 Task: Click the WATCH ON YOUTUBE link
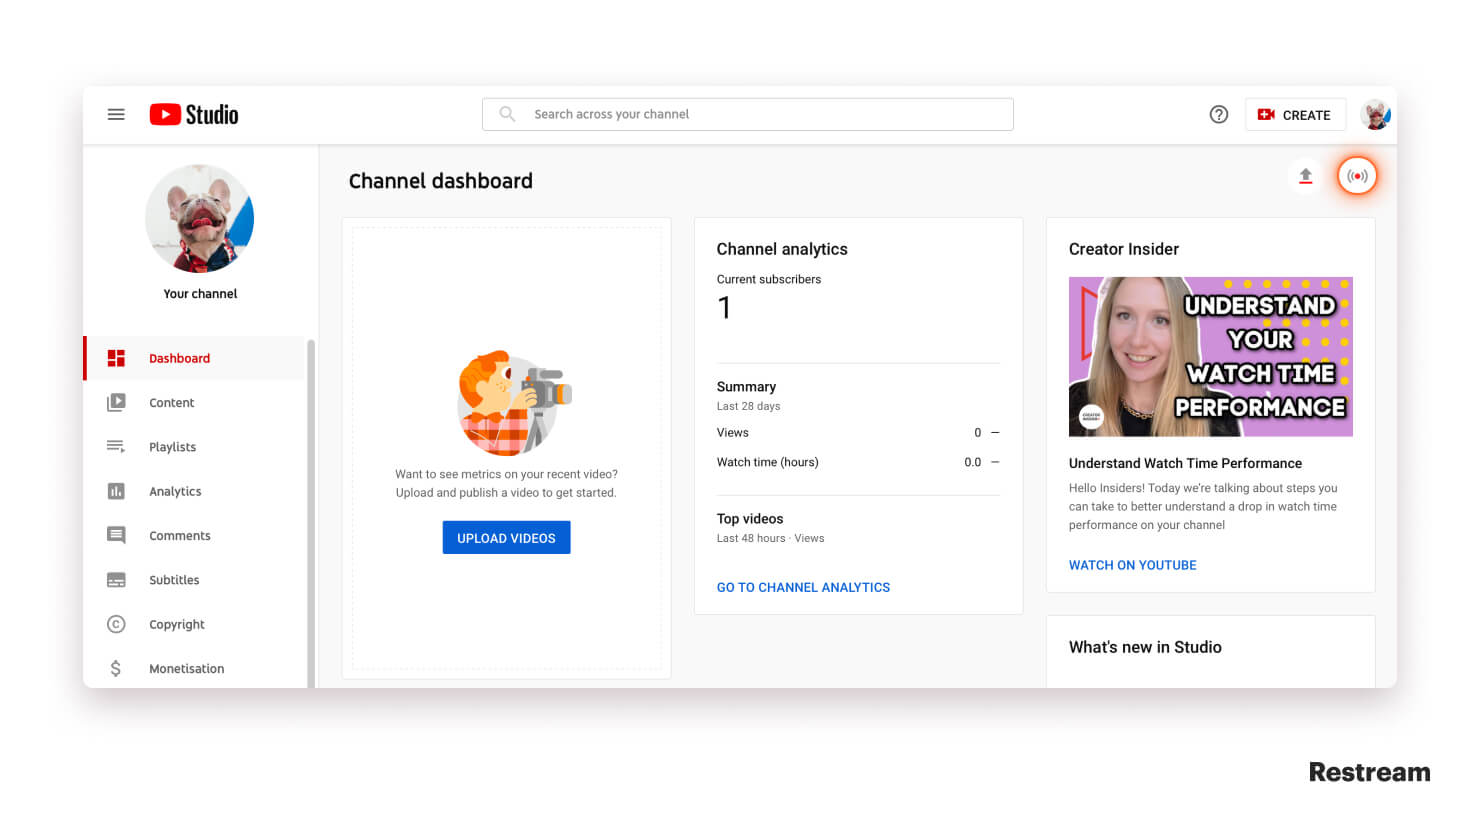(1132, 564)
